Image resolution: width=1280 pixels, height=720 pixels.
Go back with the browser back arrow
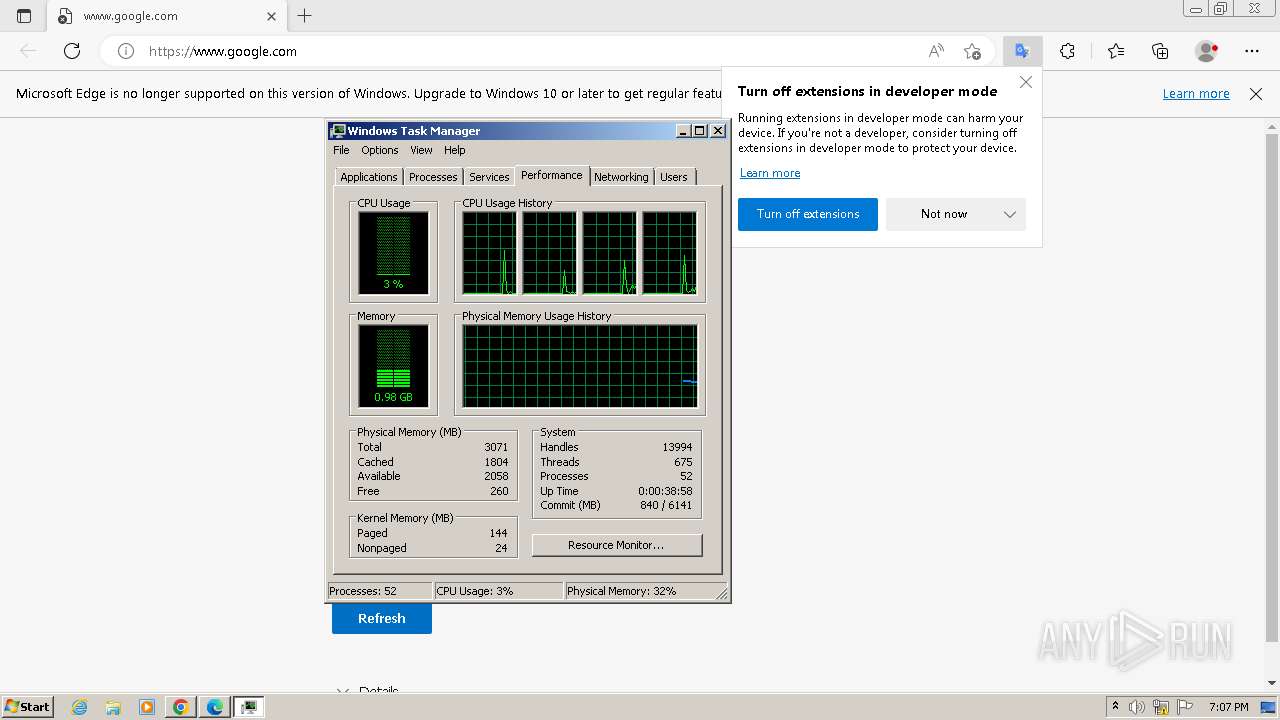[x=28, y=51]
